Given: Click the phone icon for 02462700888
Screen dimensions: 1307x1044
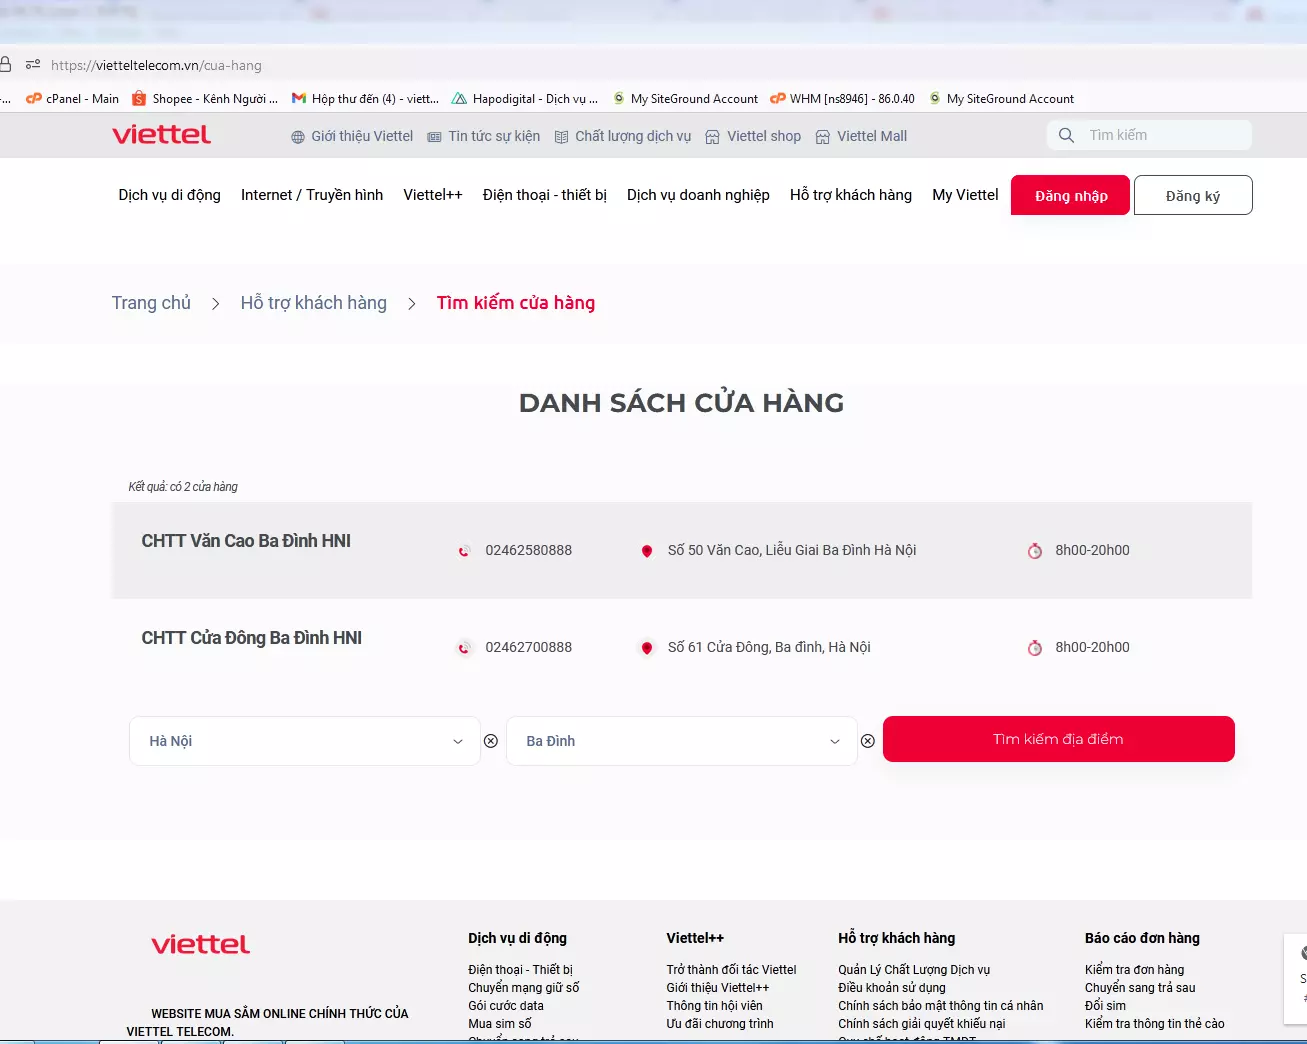Looking at the screenshot, I should click(464, 648).
